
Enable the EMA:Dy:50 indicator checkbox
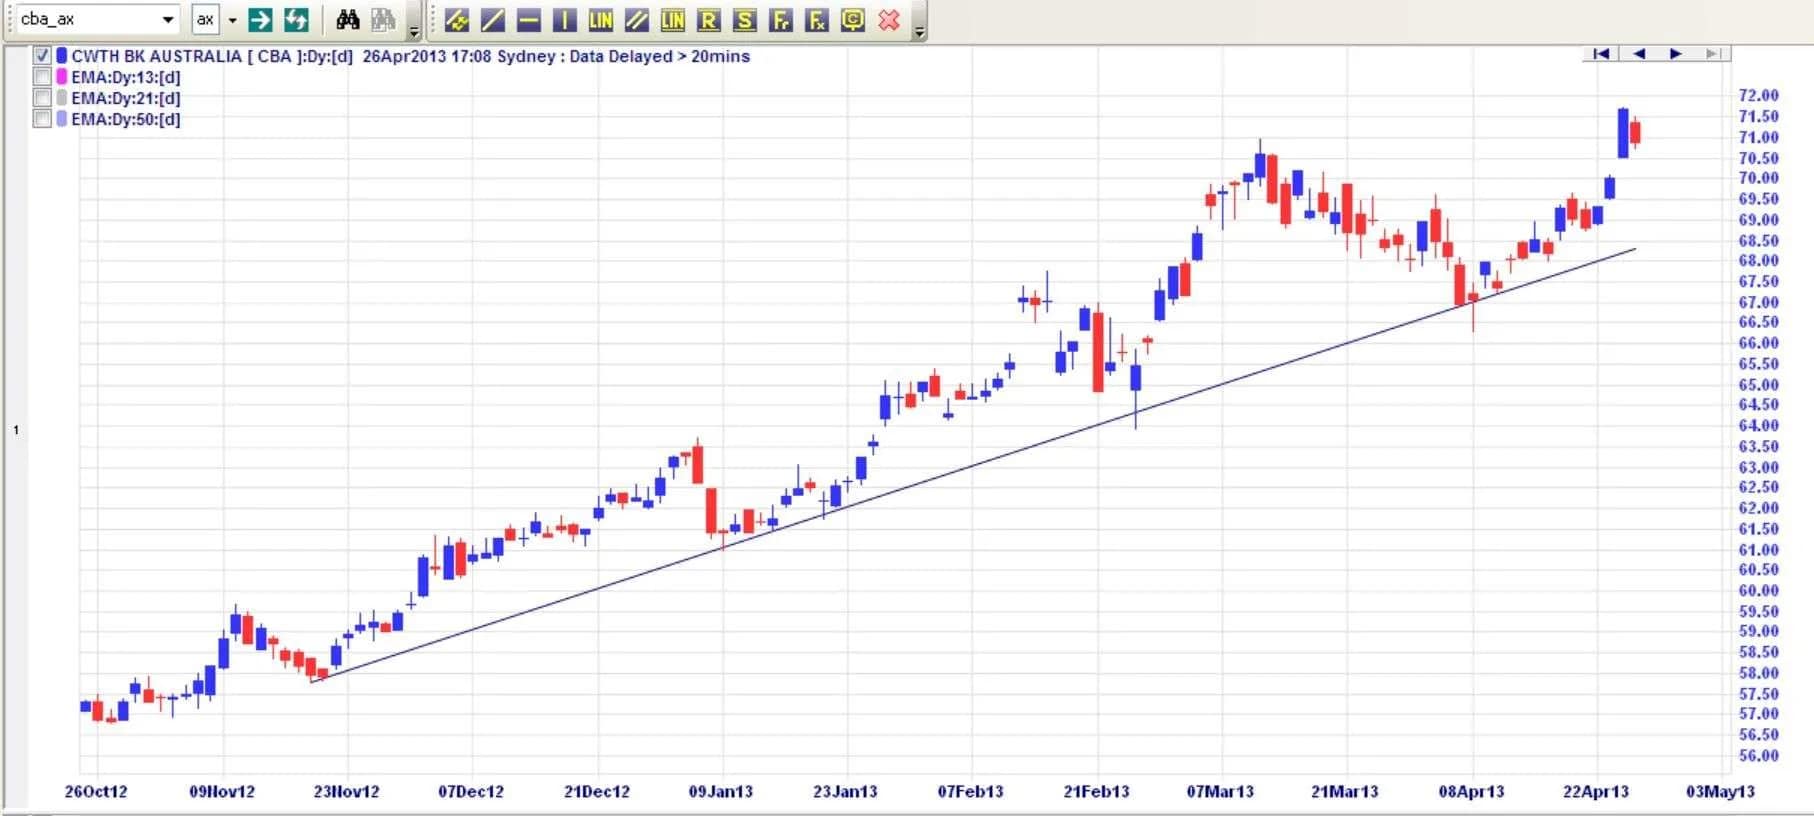pos(42,119)
